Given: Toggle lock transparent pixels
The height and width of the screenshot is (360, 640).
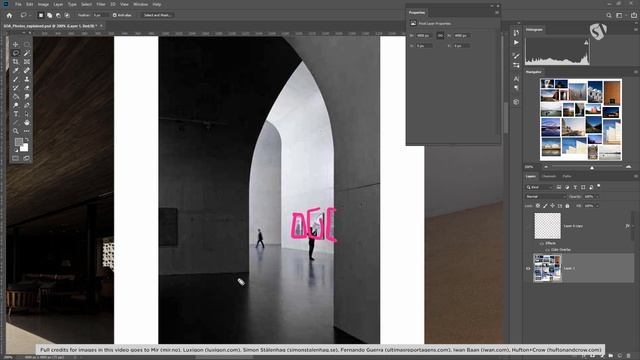Looking at the screenshot, I should tap(538, 206).
